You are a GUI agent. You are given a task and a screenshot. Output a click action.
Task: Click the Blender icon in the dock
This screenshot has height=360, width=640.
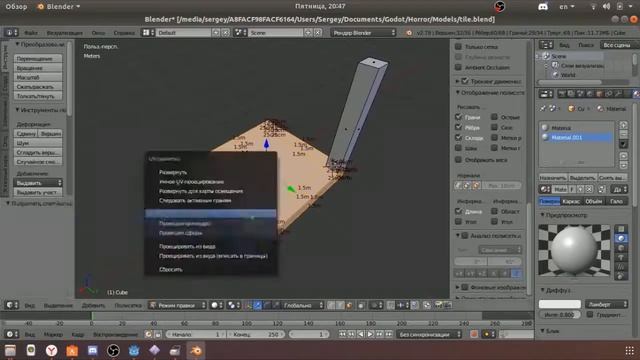coord(196,350)
